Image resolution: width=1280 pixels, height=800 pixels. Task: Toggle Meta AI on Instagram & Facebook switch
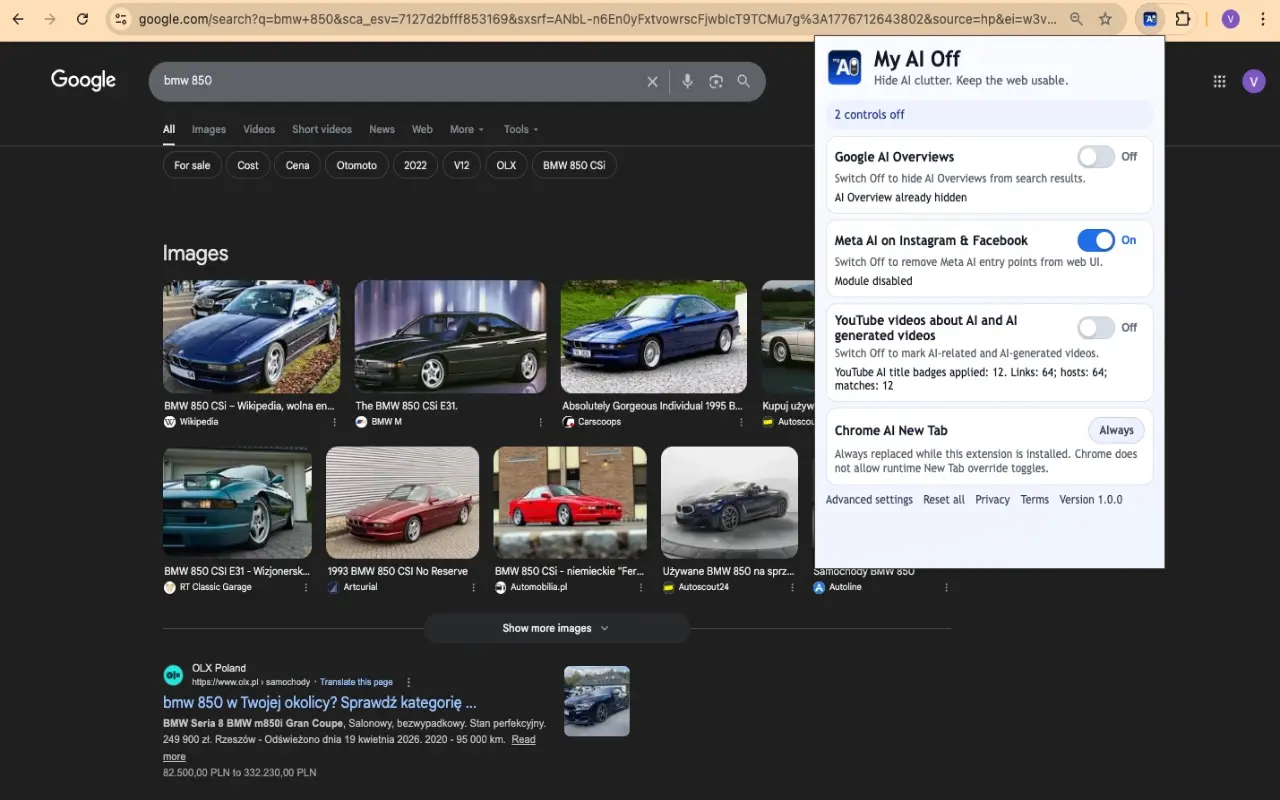[1096, 240]
